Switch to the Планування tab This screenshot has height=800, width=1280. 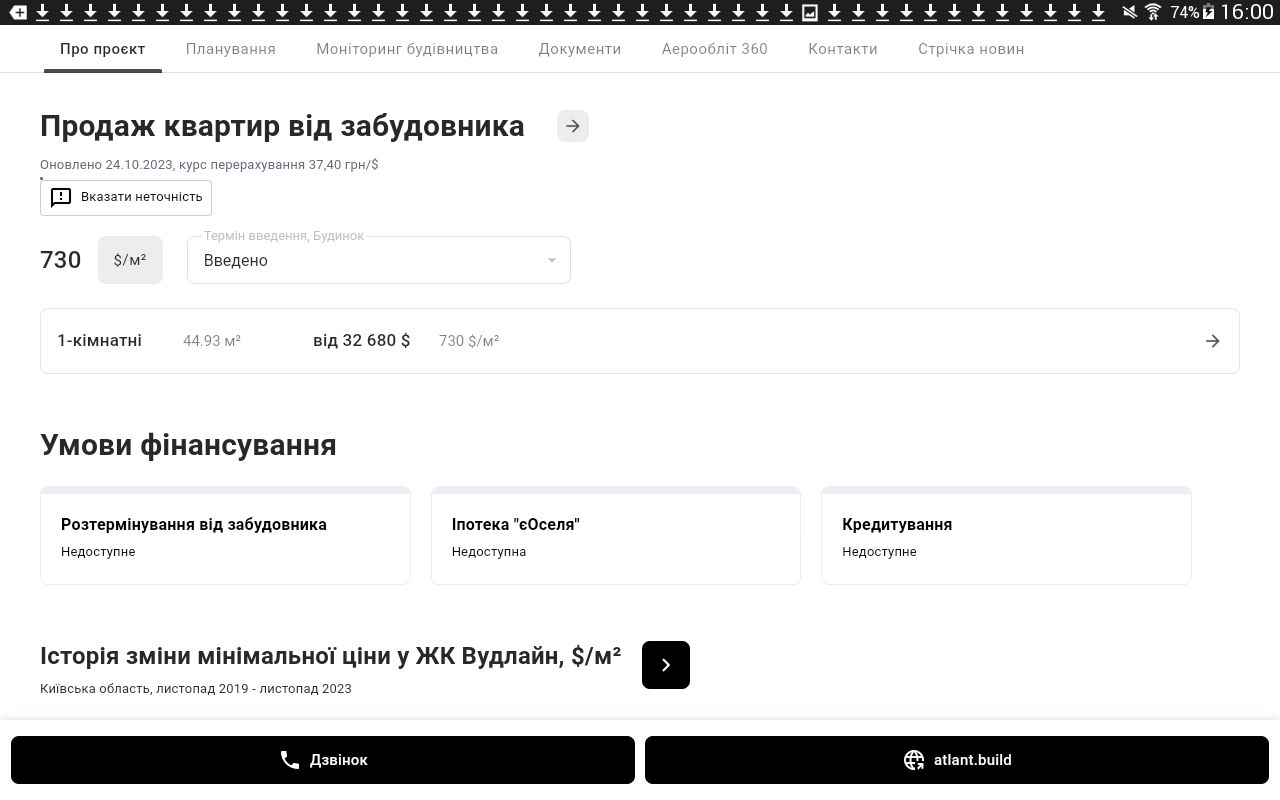click(x=230, y=49)
